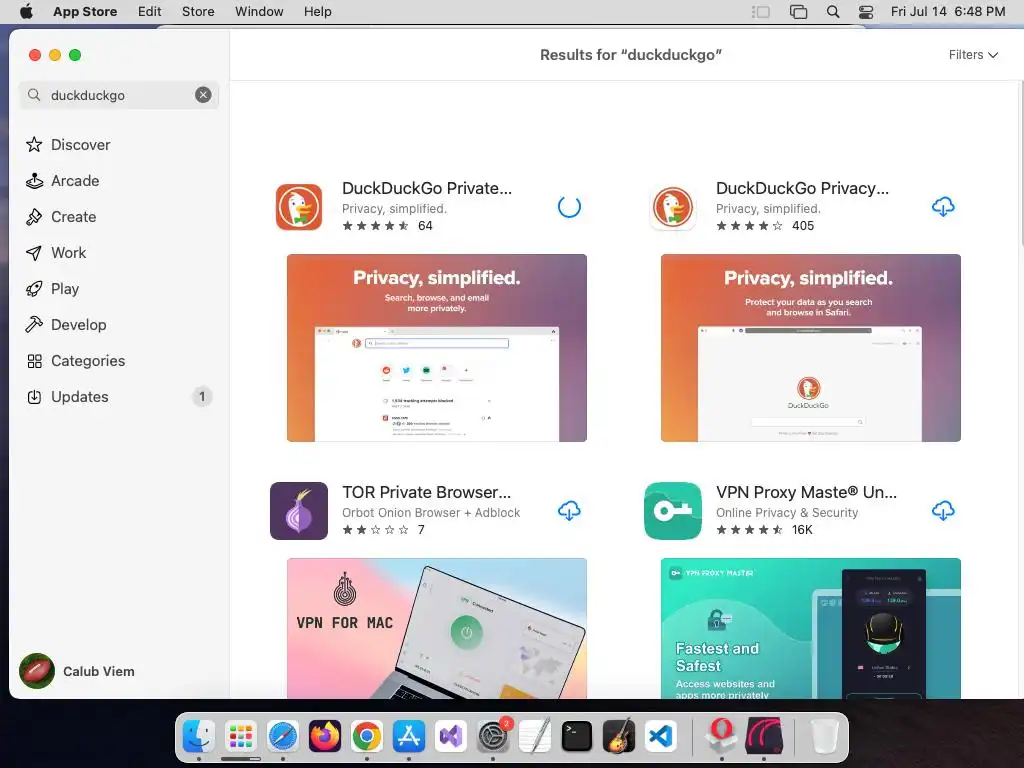Launch GarageBand from the Dock
1024x768 pixels.
[x=618, y=737]
